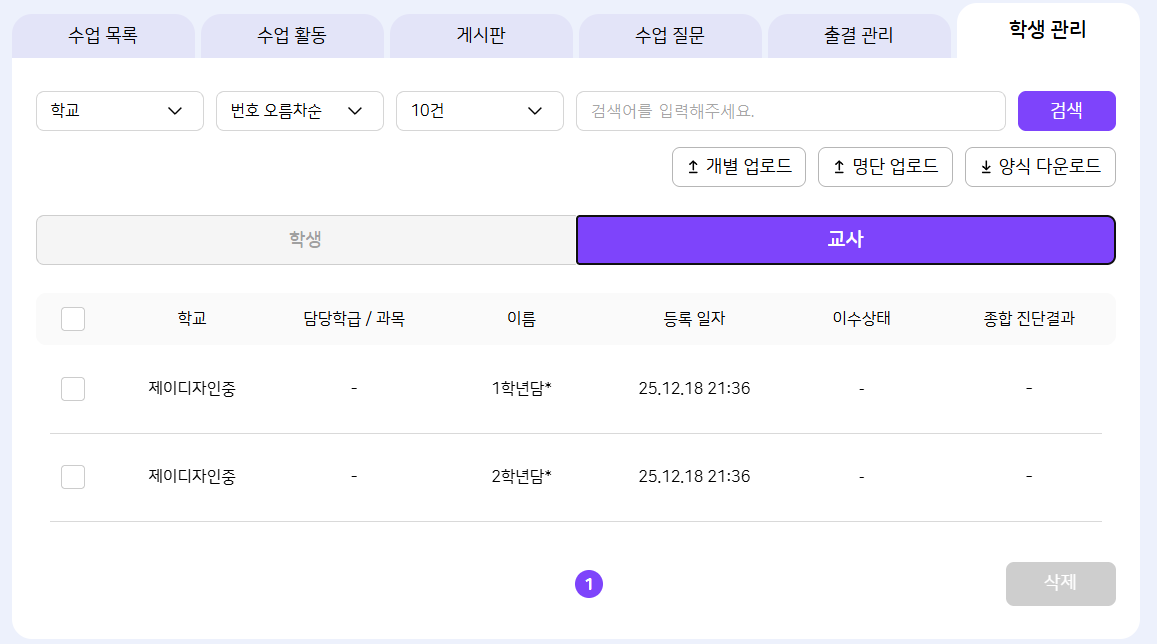Open the 수업 질문 tab
The width and height of the screenshot is (1157, 644).
click(670, 37)
